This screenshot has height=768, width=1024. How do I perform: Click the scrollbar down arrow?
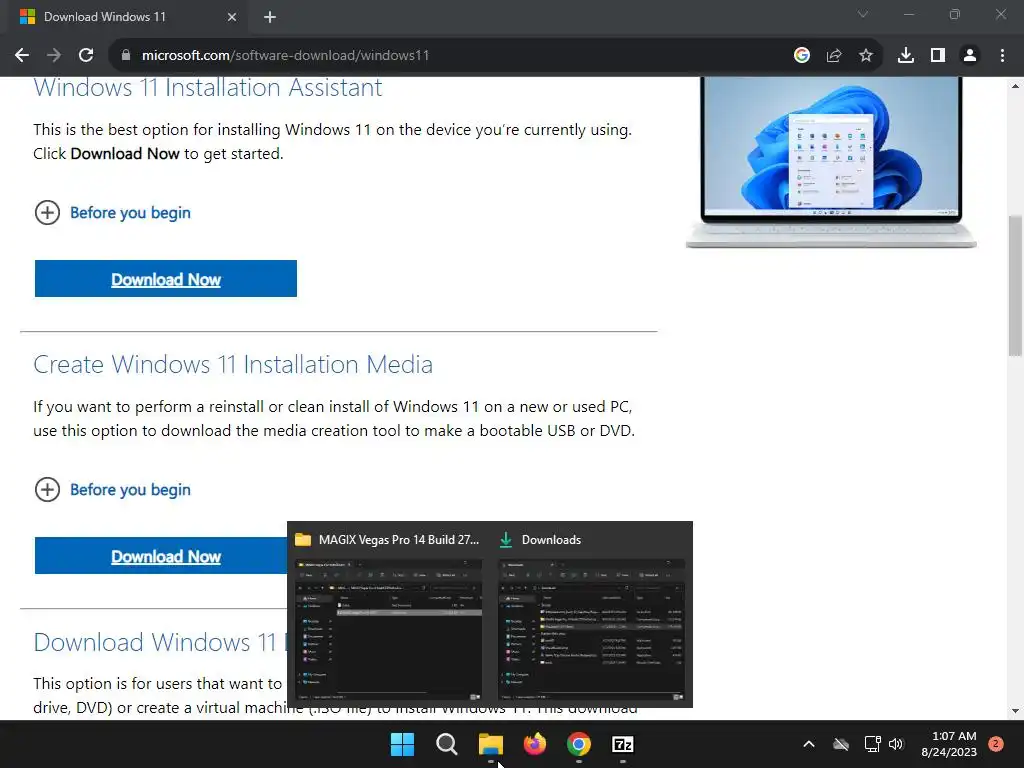click(x=1015, y=711)
